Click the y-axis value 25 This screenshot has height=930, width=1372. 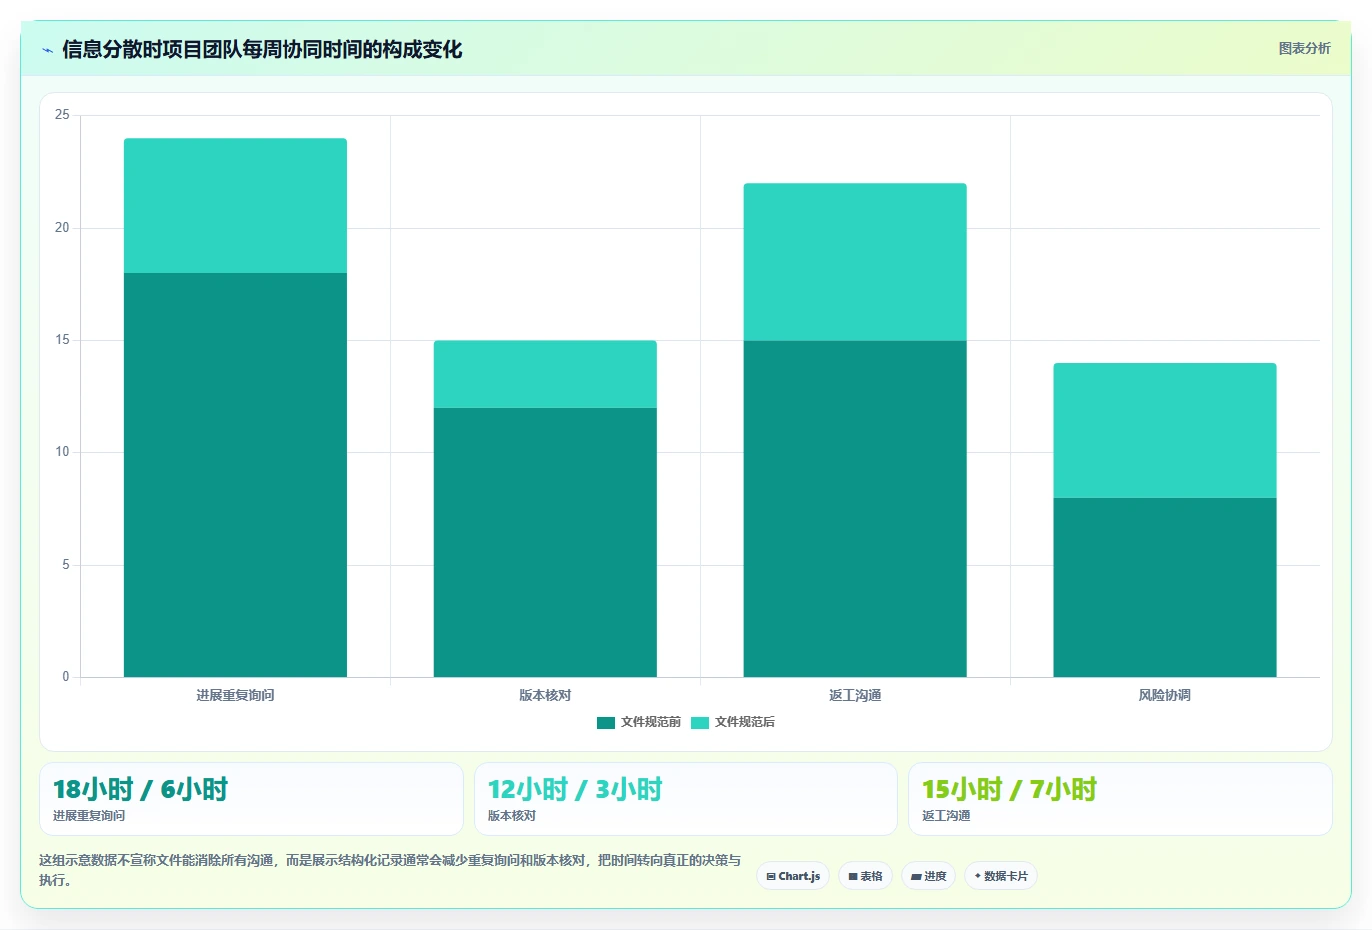click(x=62, y=115)
